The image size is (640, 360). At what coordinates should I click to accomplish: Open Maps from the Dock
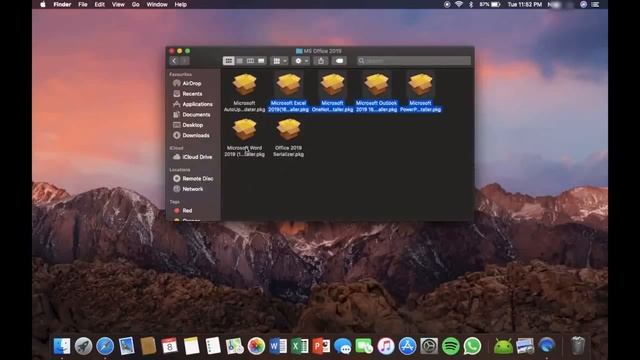click(235, 346)
